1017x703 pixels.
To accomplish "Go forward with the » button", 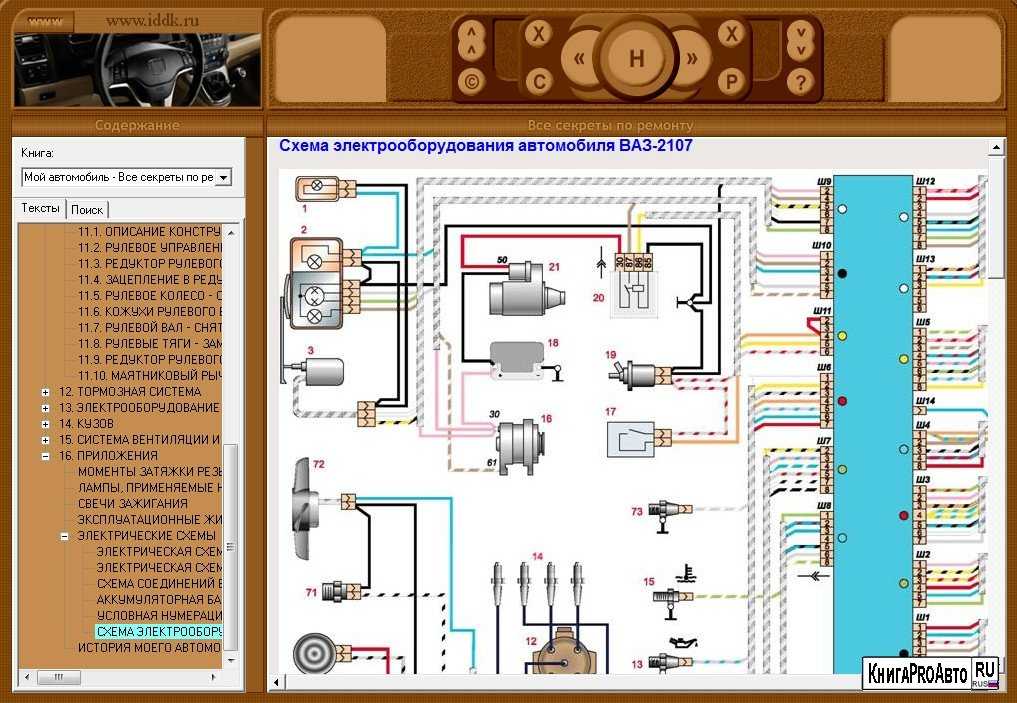I will point(692,58).
